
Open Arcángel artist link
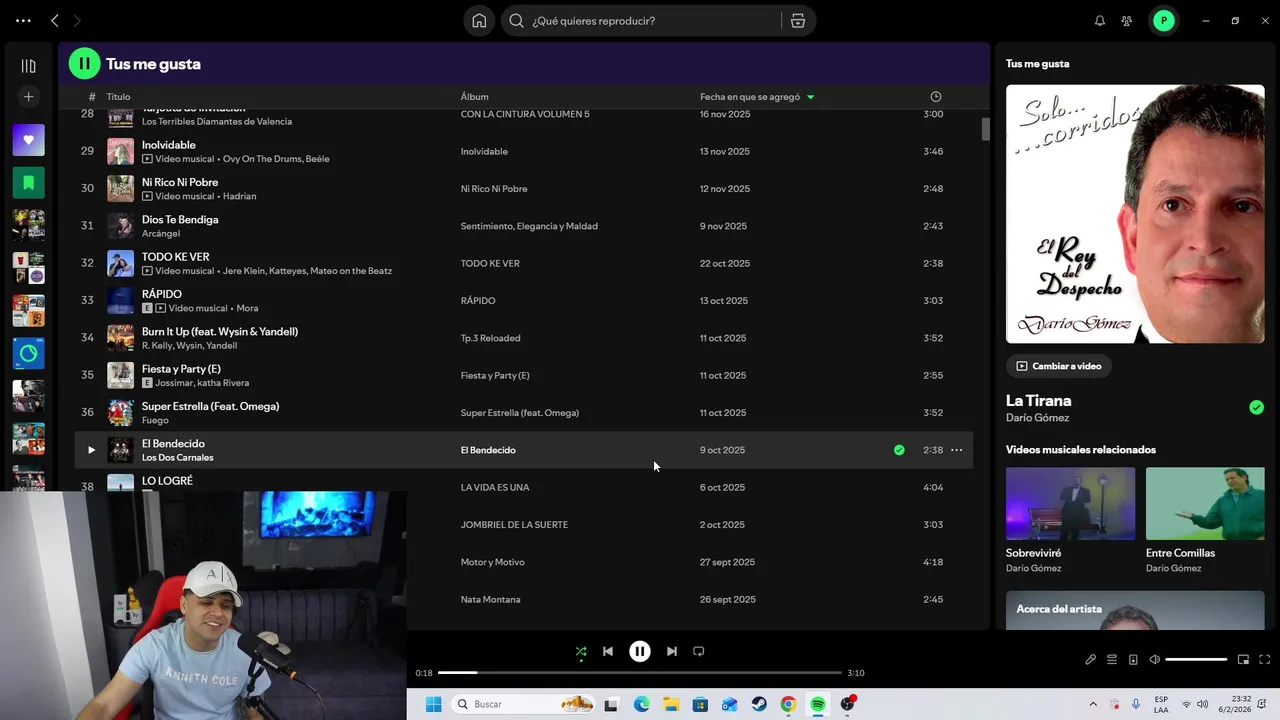click(x=160, y=234)
